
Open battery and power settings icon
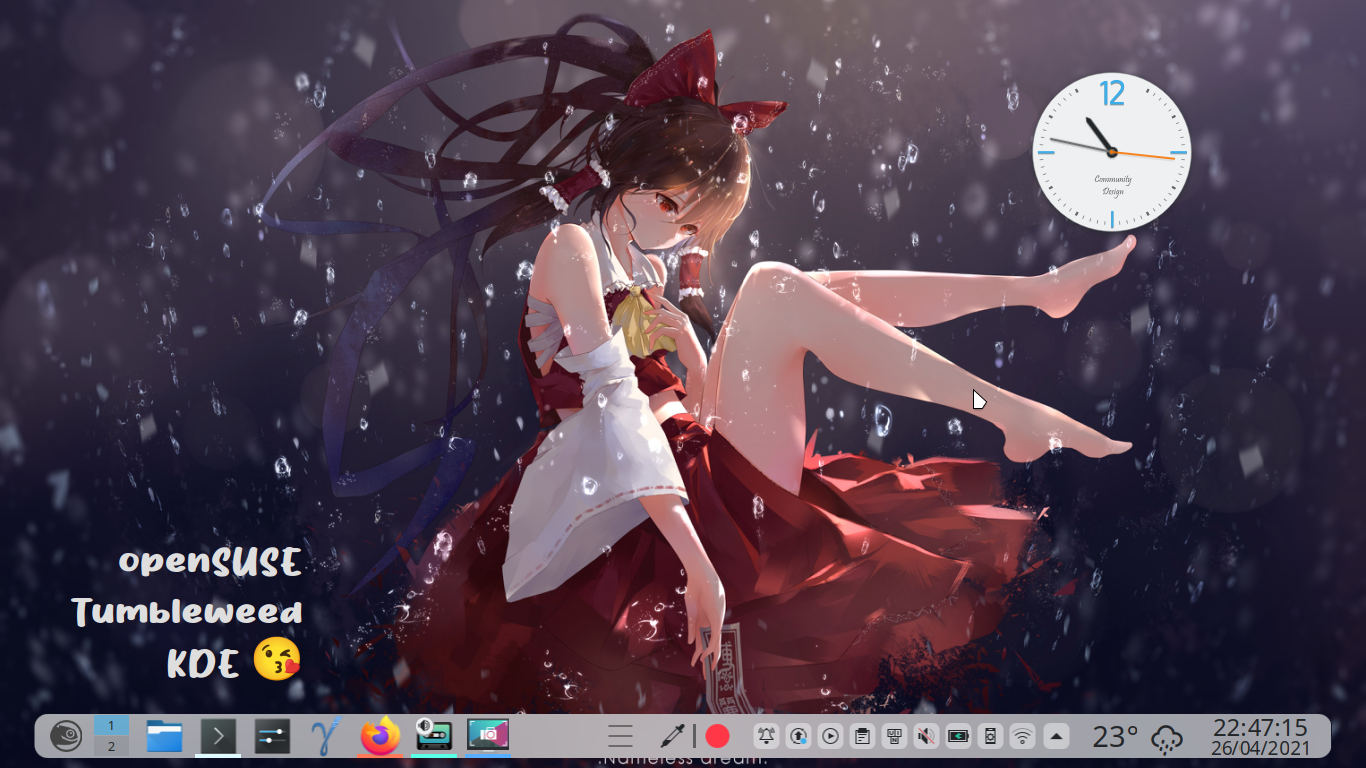point(958,737)
